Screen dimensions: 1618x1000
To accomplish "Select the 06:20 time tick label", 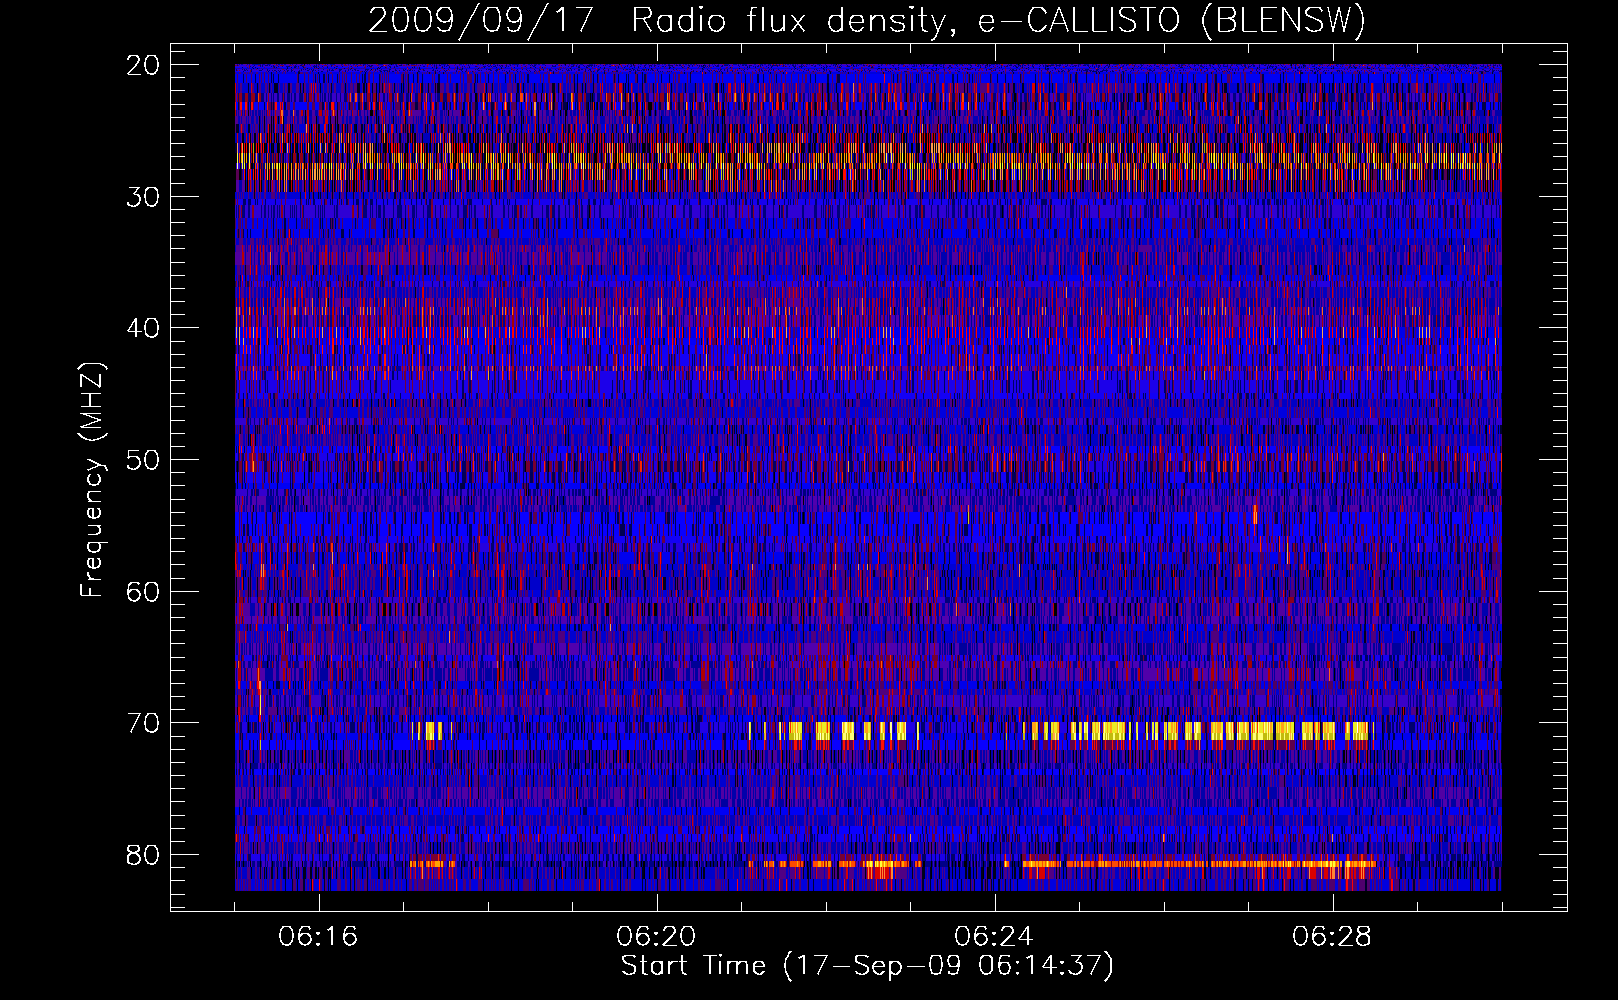I will tap(656, 937).
